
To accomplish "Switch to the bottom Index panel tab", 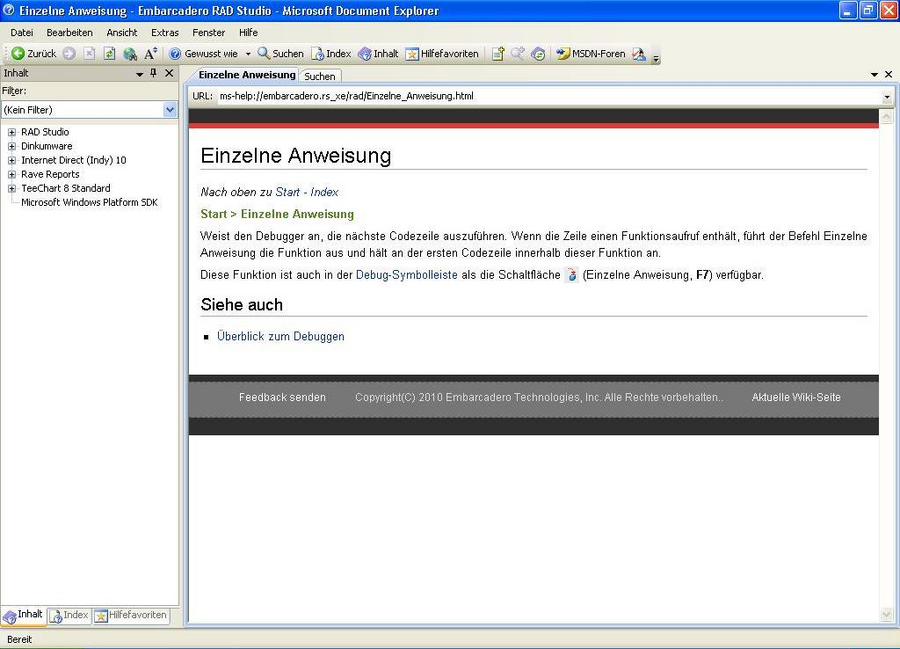I will coord(69,616).
